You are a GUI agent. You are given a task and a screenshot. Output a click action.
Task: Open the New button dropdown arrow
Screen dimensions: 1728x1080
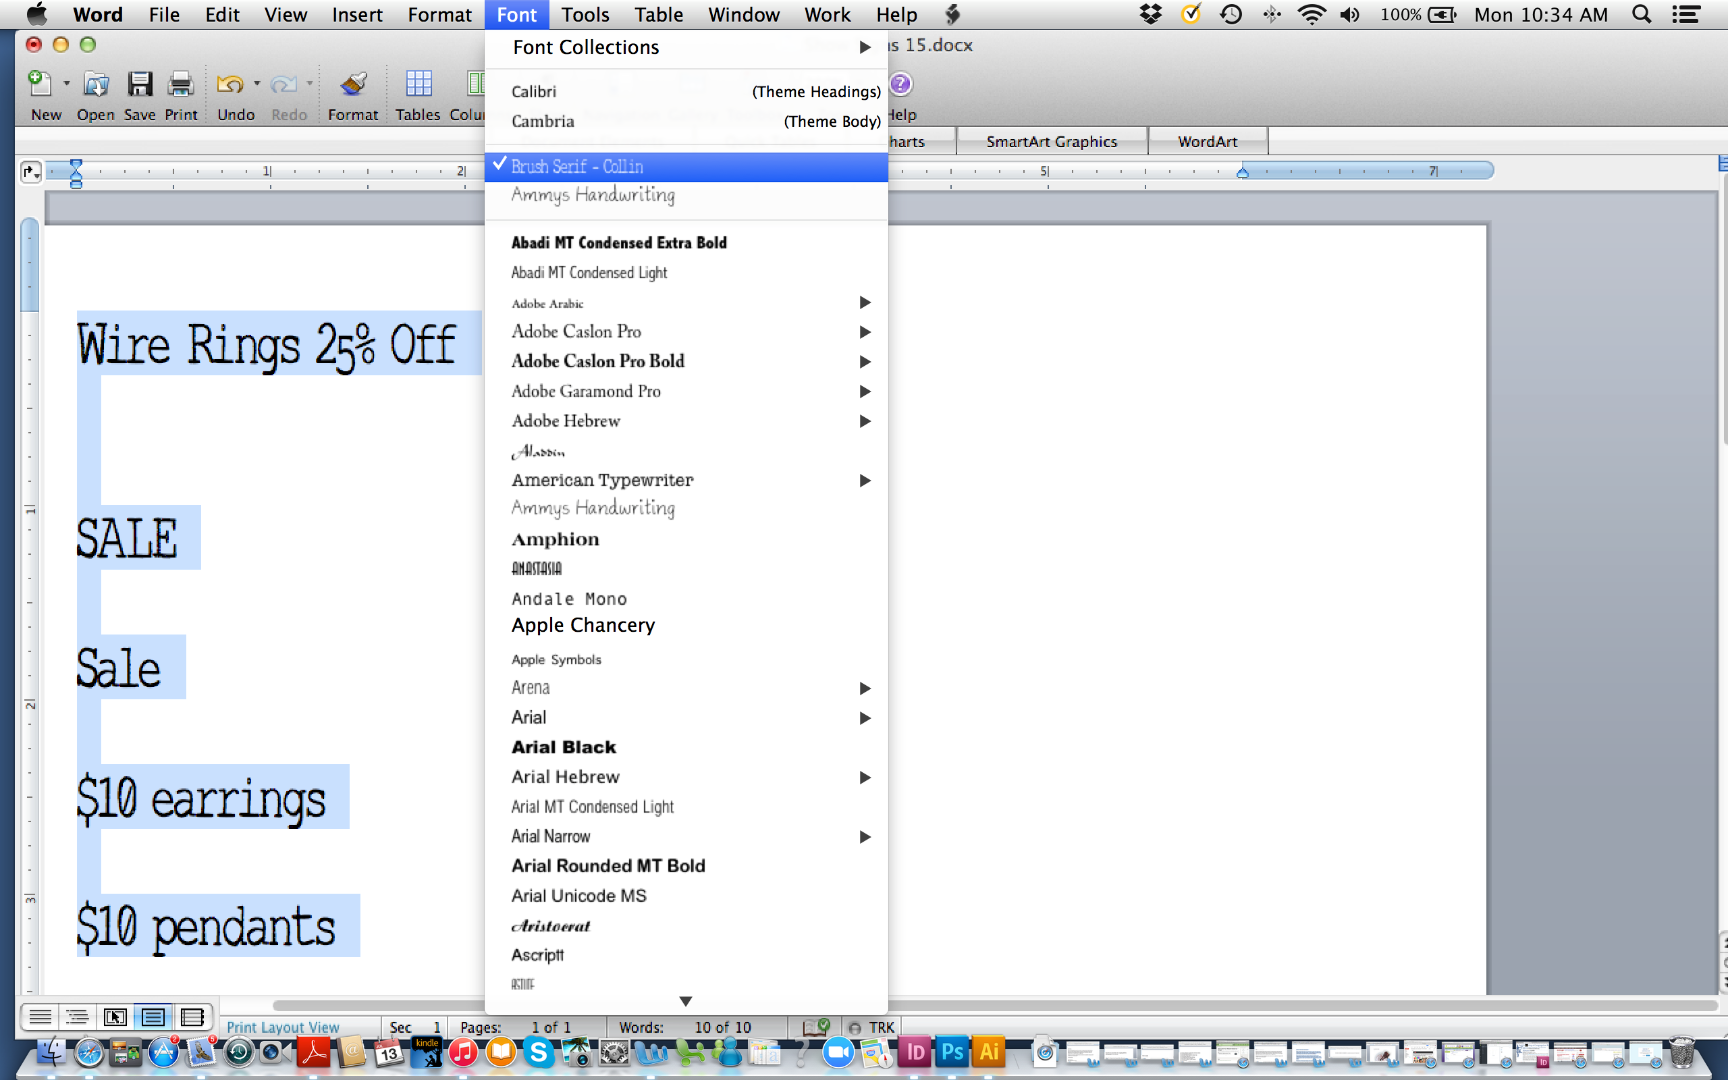click(x=64, y=83)
